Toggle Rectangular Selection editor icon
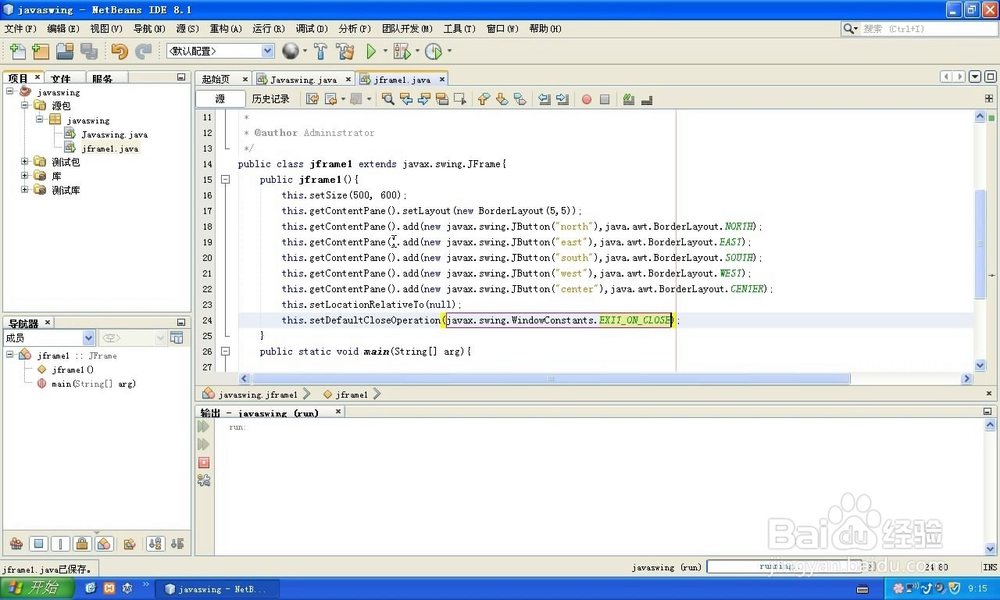The height and width of the screenshot is (600, 1000). (x=460, y=99)
